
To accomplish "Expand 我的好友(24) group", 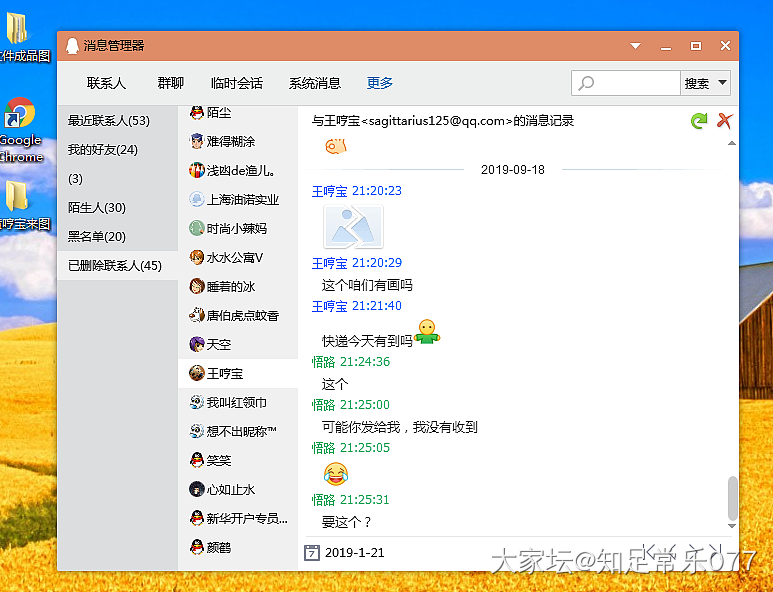I will tap(102, 150).
